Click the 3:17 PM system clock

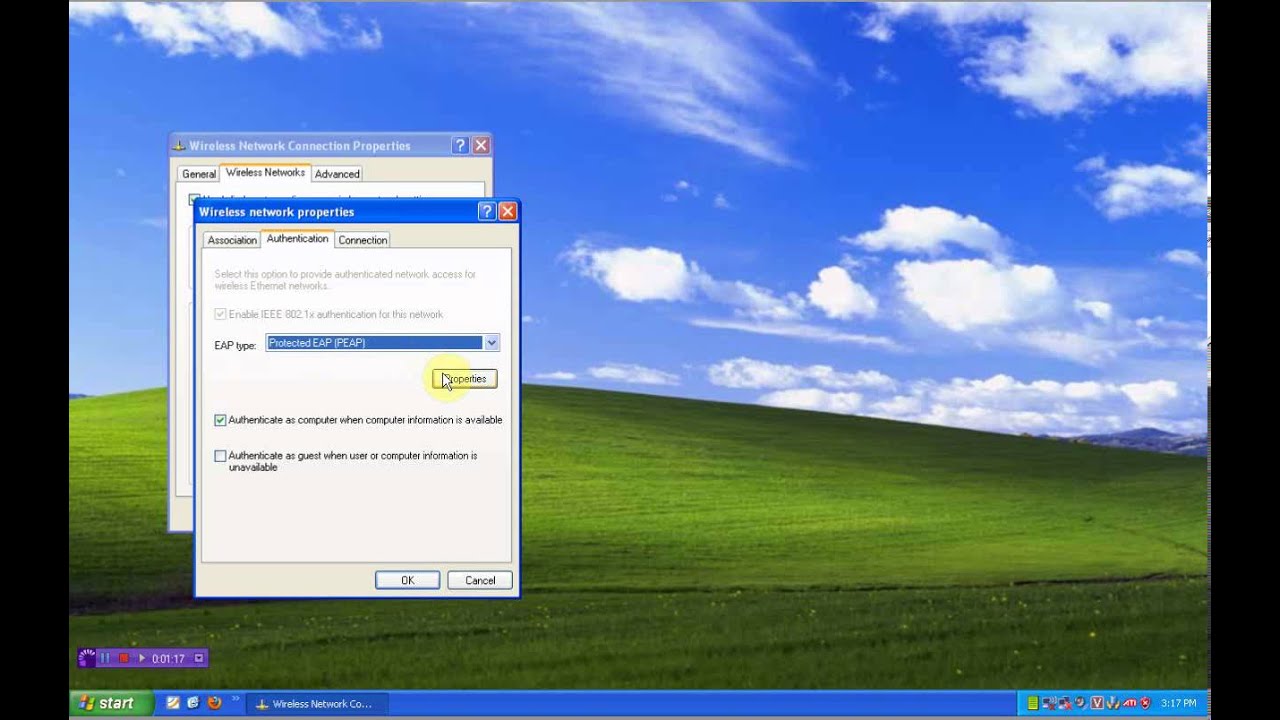tap(1178, 703)
